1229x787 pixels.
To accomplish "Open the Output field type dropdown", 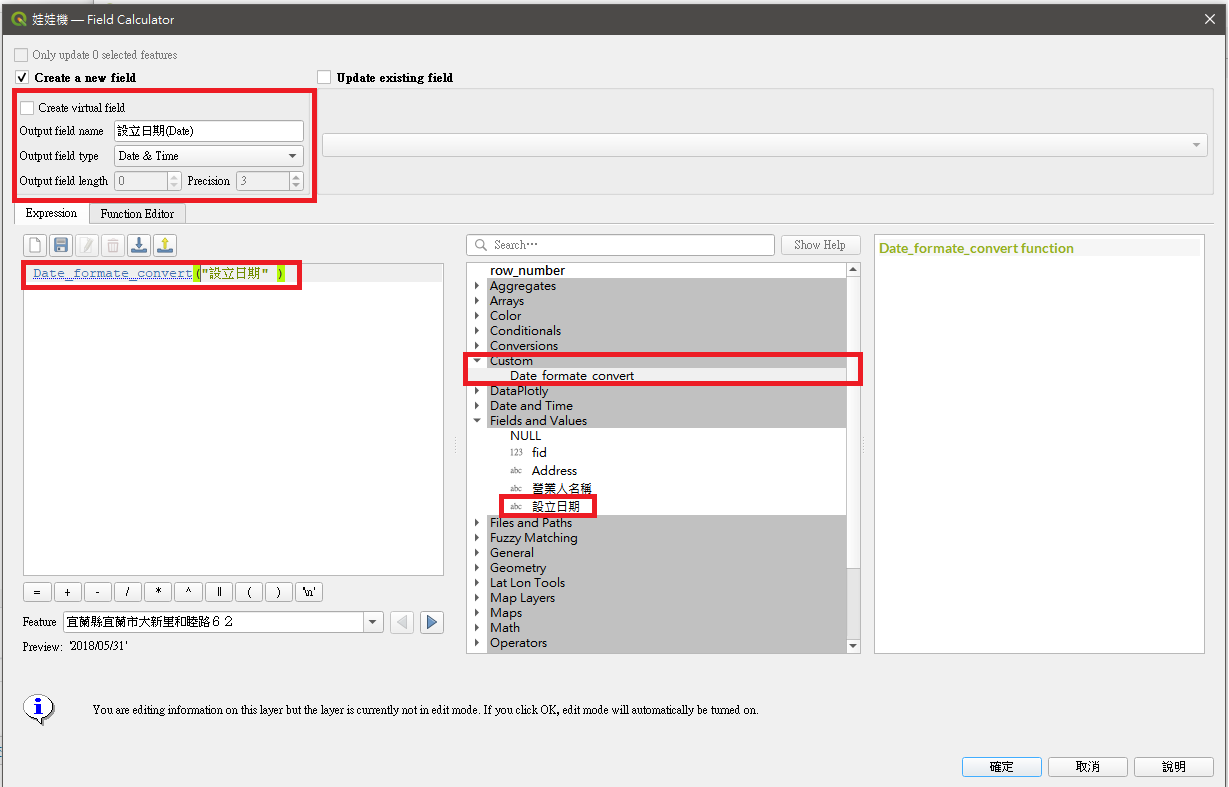I will point(291,156).
